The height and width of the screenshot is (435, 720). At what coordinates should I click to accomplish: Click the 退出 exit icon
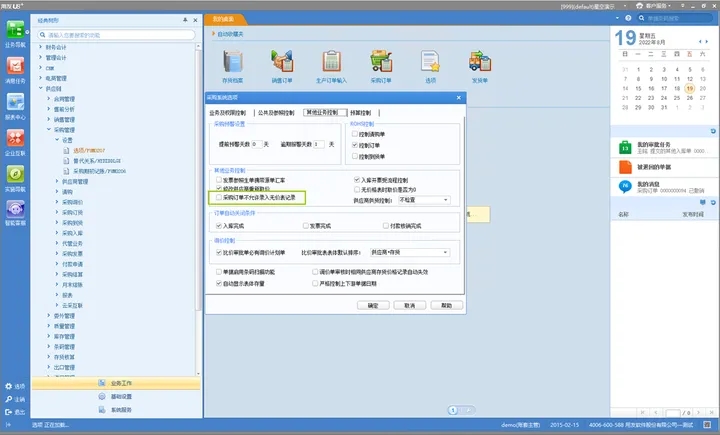point(8,412)
